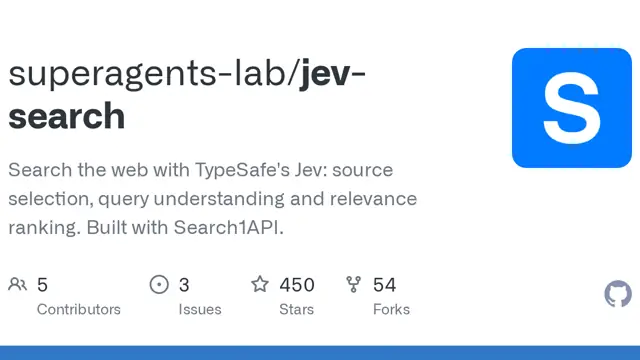The height and width of the screenshot is (360, 640).
Task: Click the Issues circle-dot icon
Action: 159,284
